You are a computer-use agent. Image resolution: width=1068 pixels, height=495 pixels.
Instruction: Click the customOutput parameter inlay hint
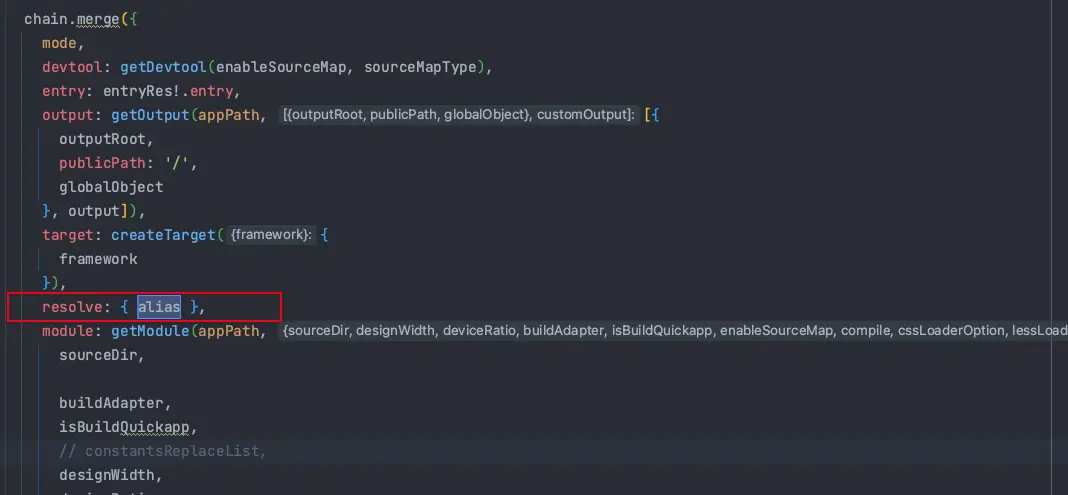pos(584,115)
